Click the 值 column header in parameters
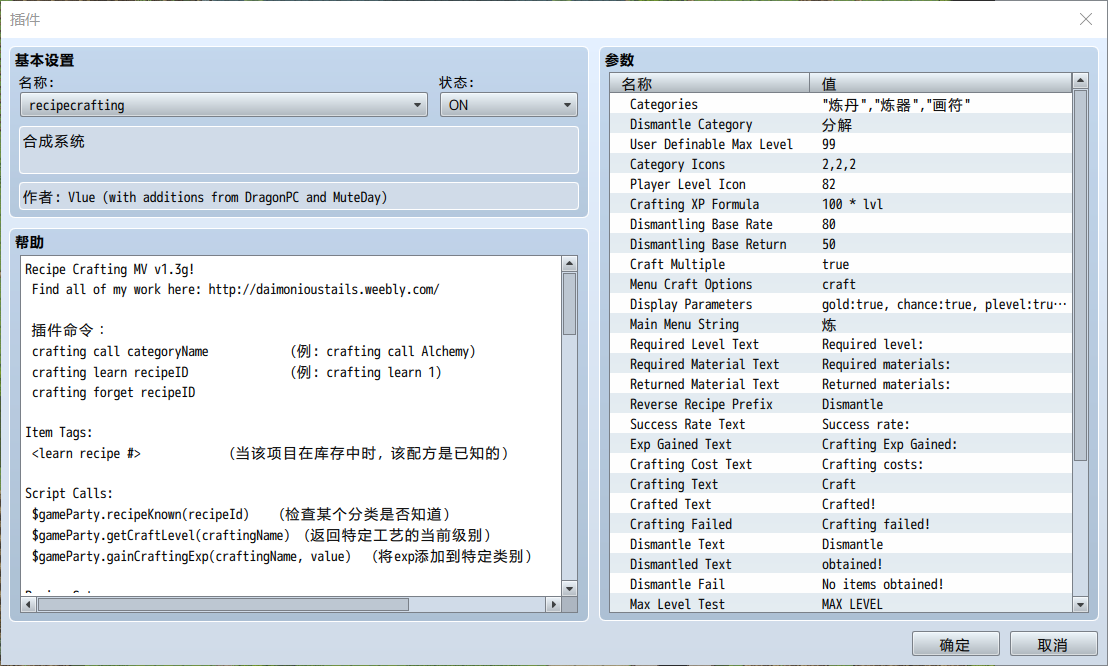This screenshot has height=666, width=1108. click(x=941, y=83)
